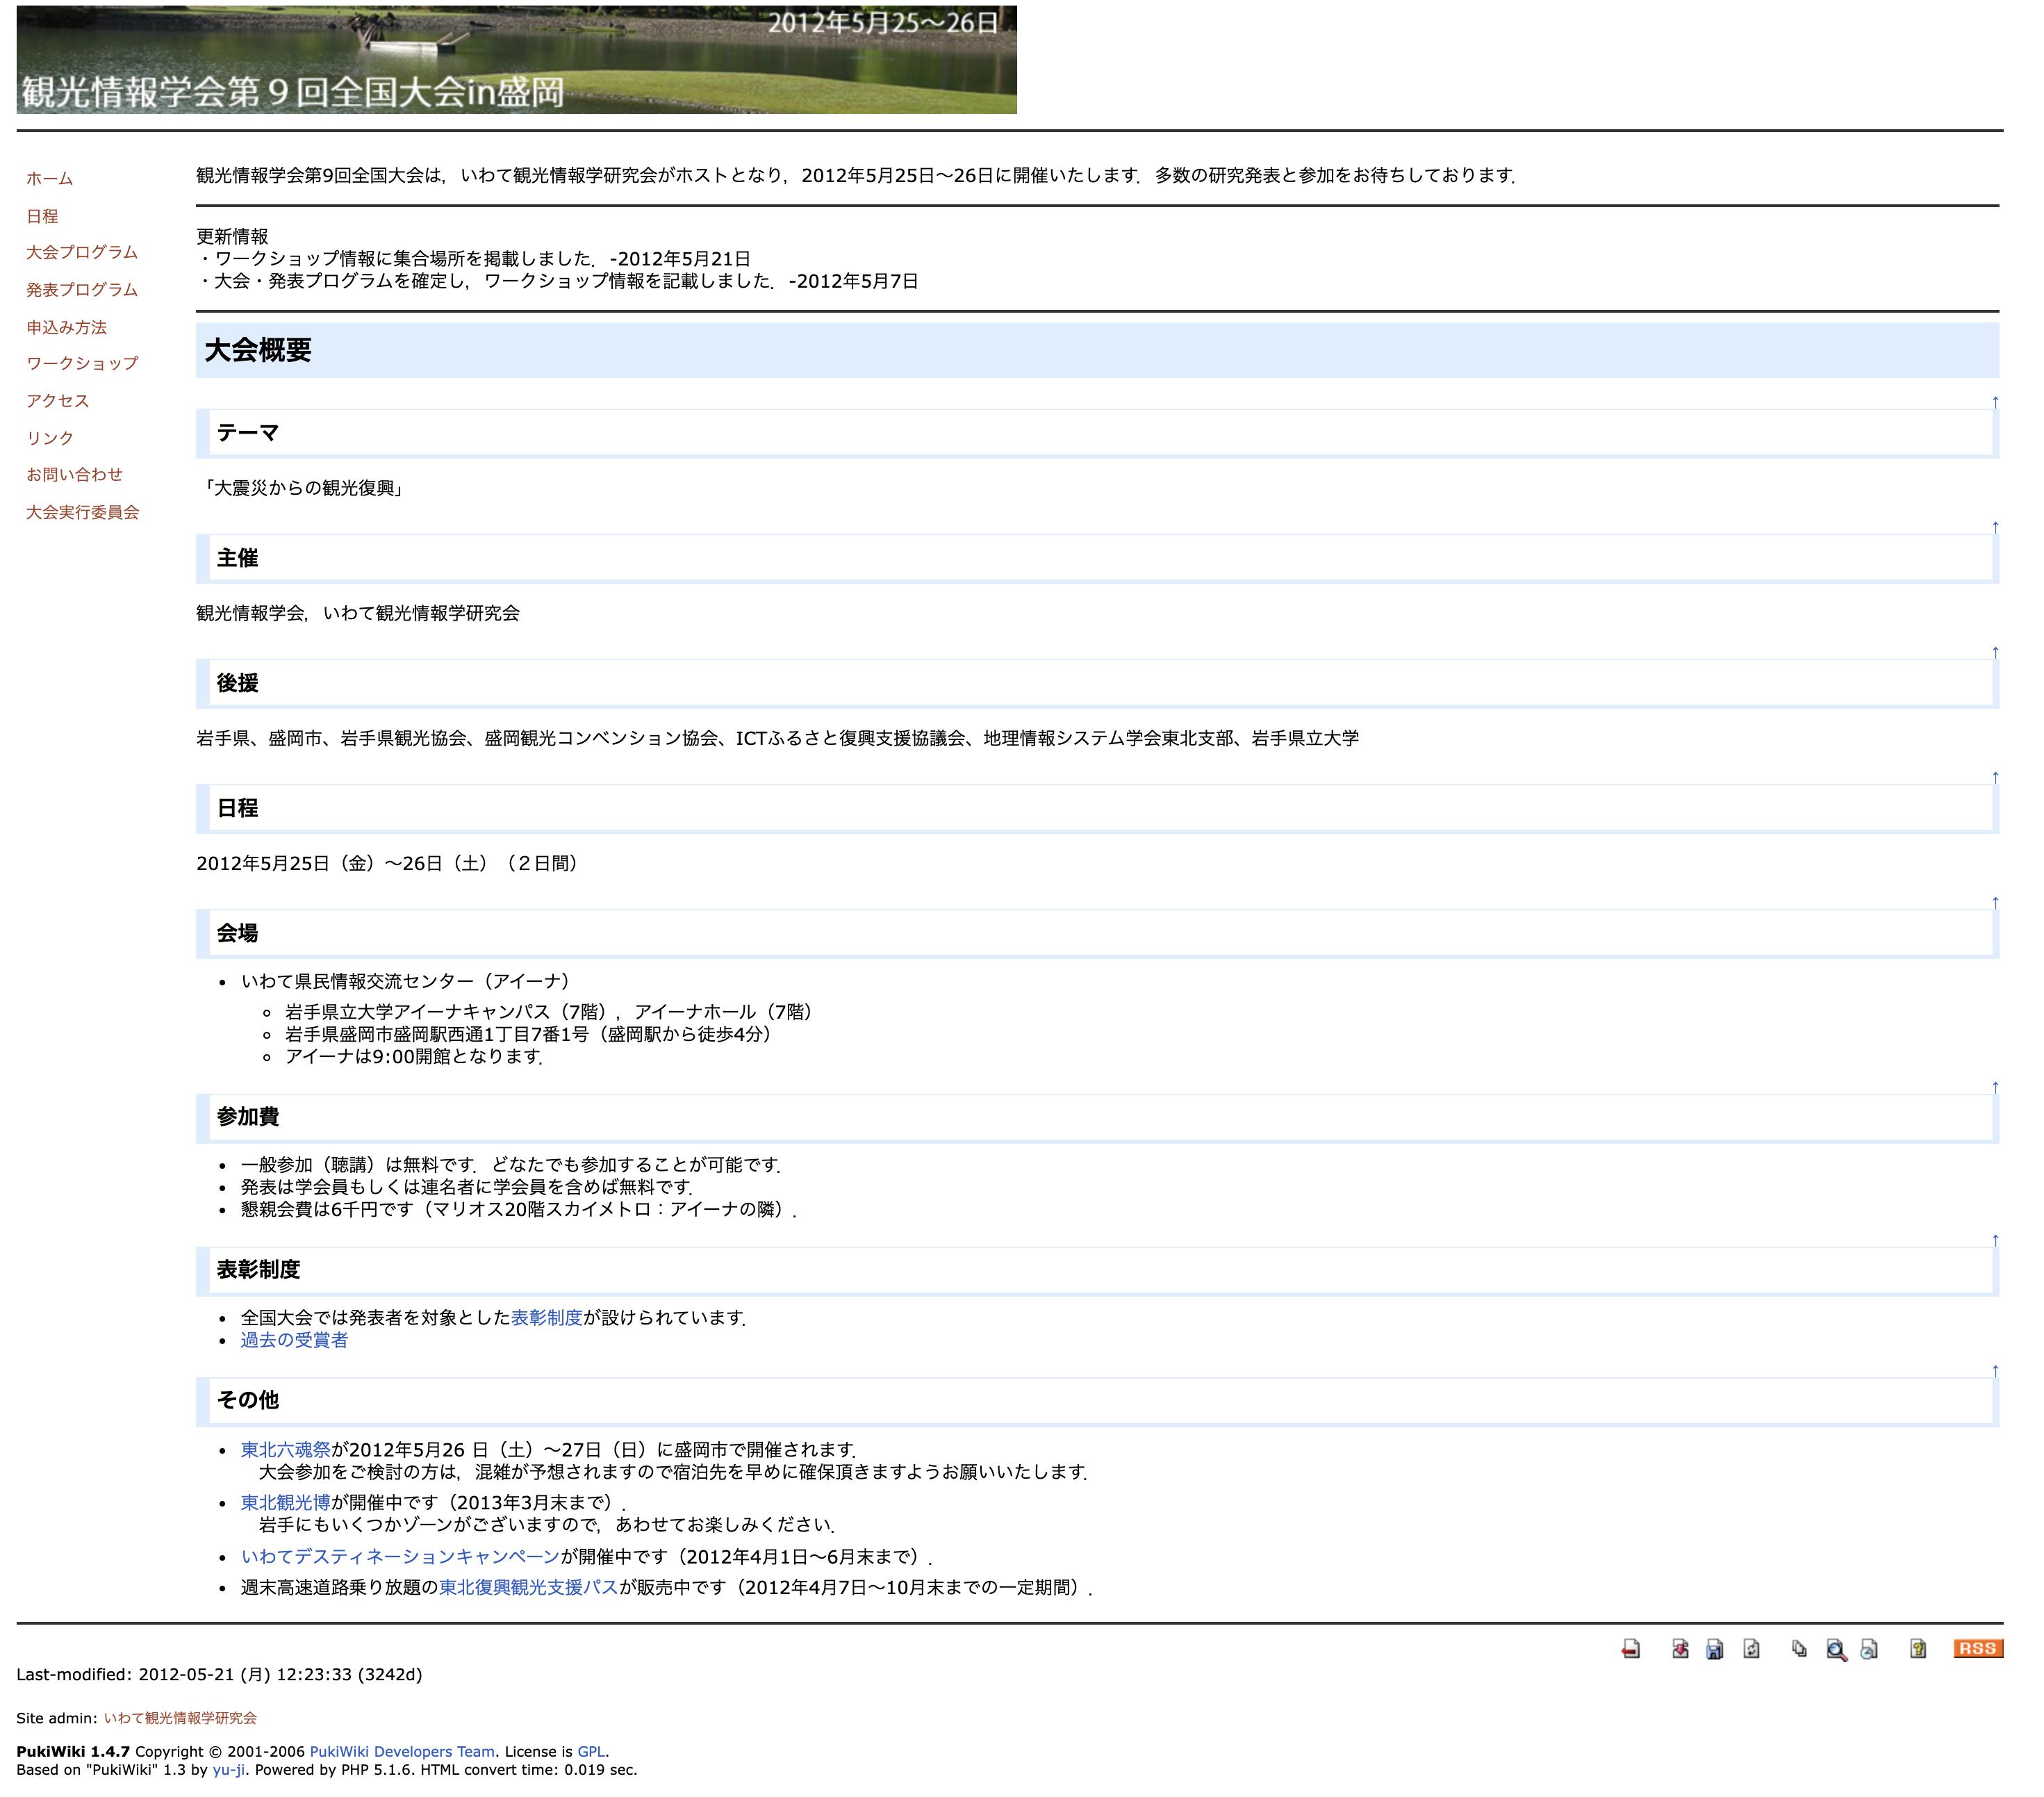Open アクセス in the sidebar
Screen dimensions: 2044x1797
pyautogui.click(x=58, y=401)
